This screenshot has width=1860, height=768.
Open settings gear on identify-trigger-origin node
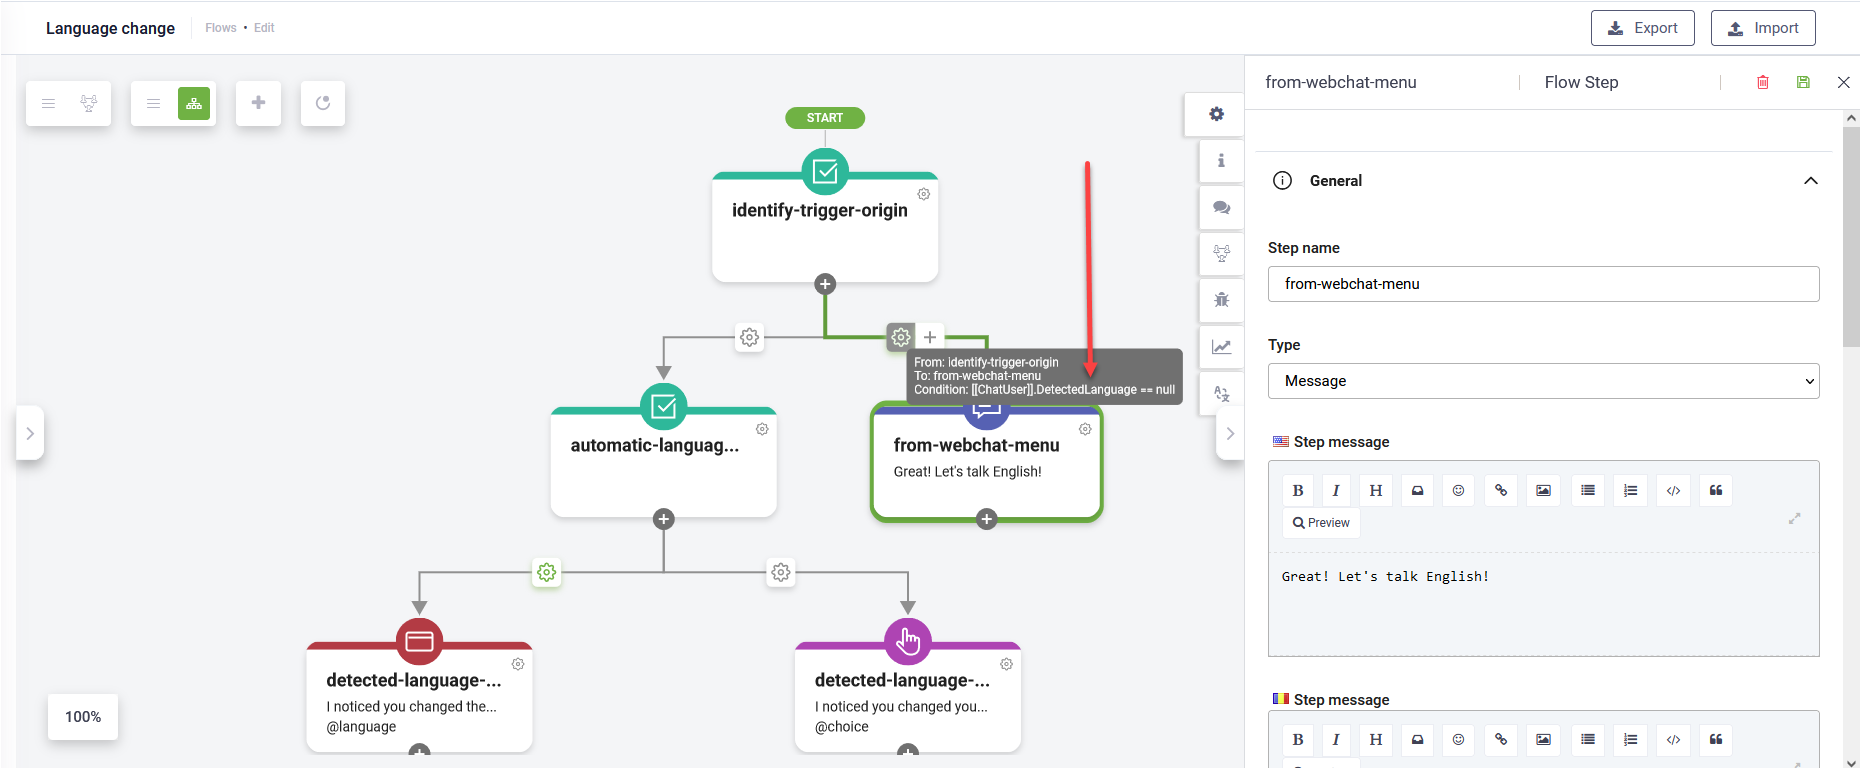[924, 194]
